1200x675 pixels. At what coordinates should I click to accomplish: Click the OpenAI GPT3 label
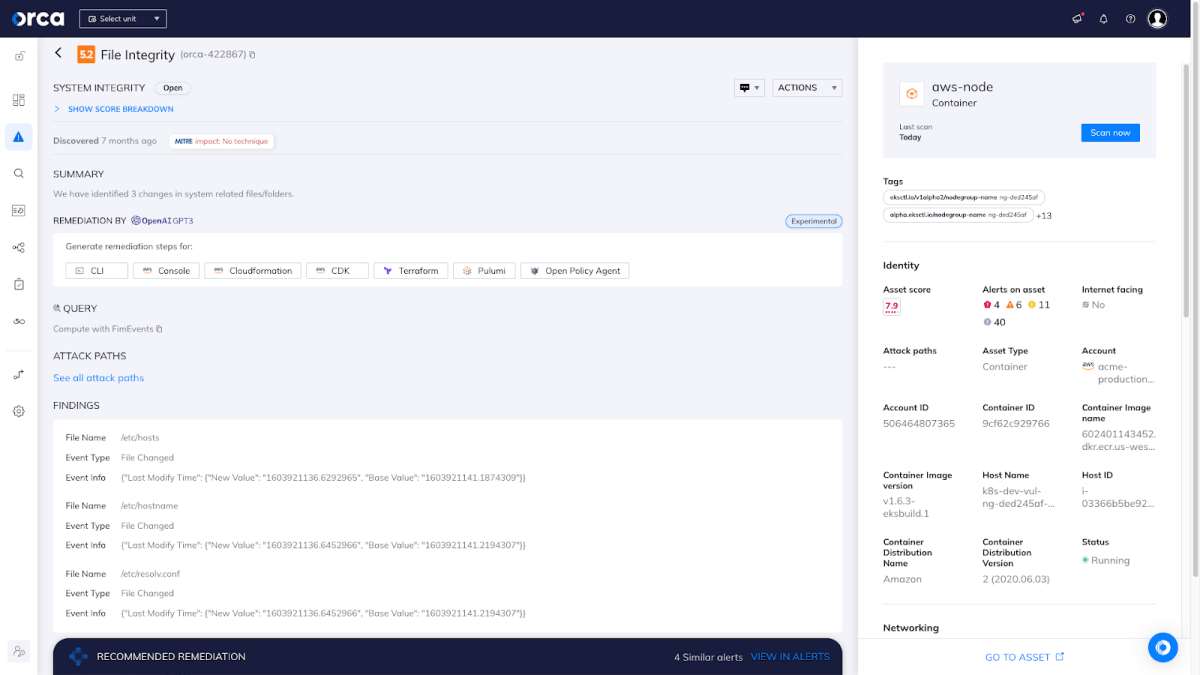click(x=162, y=221)
